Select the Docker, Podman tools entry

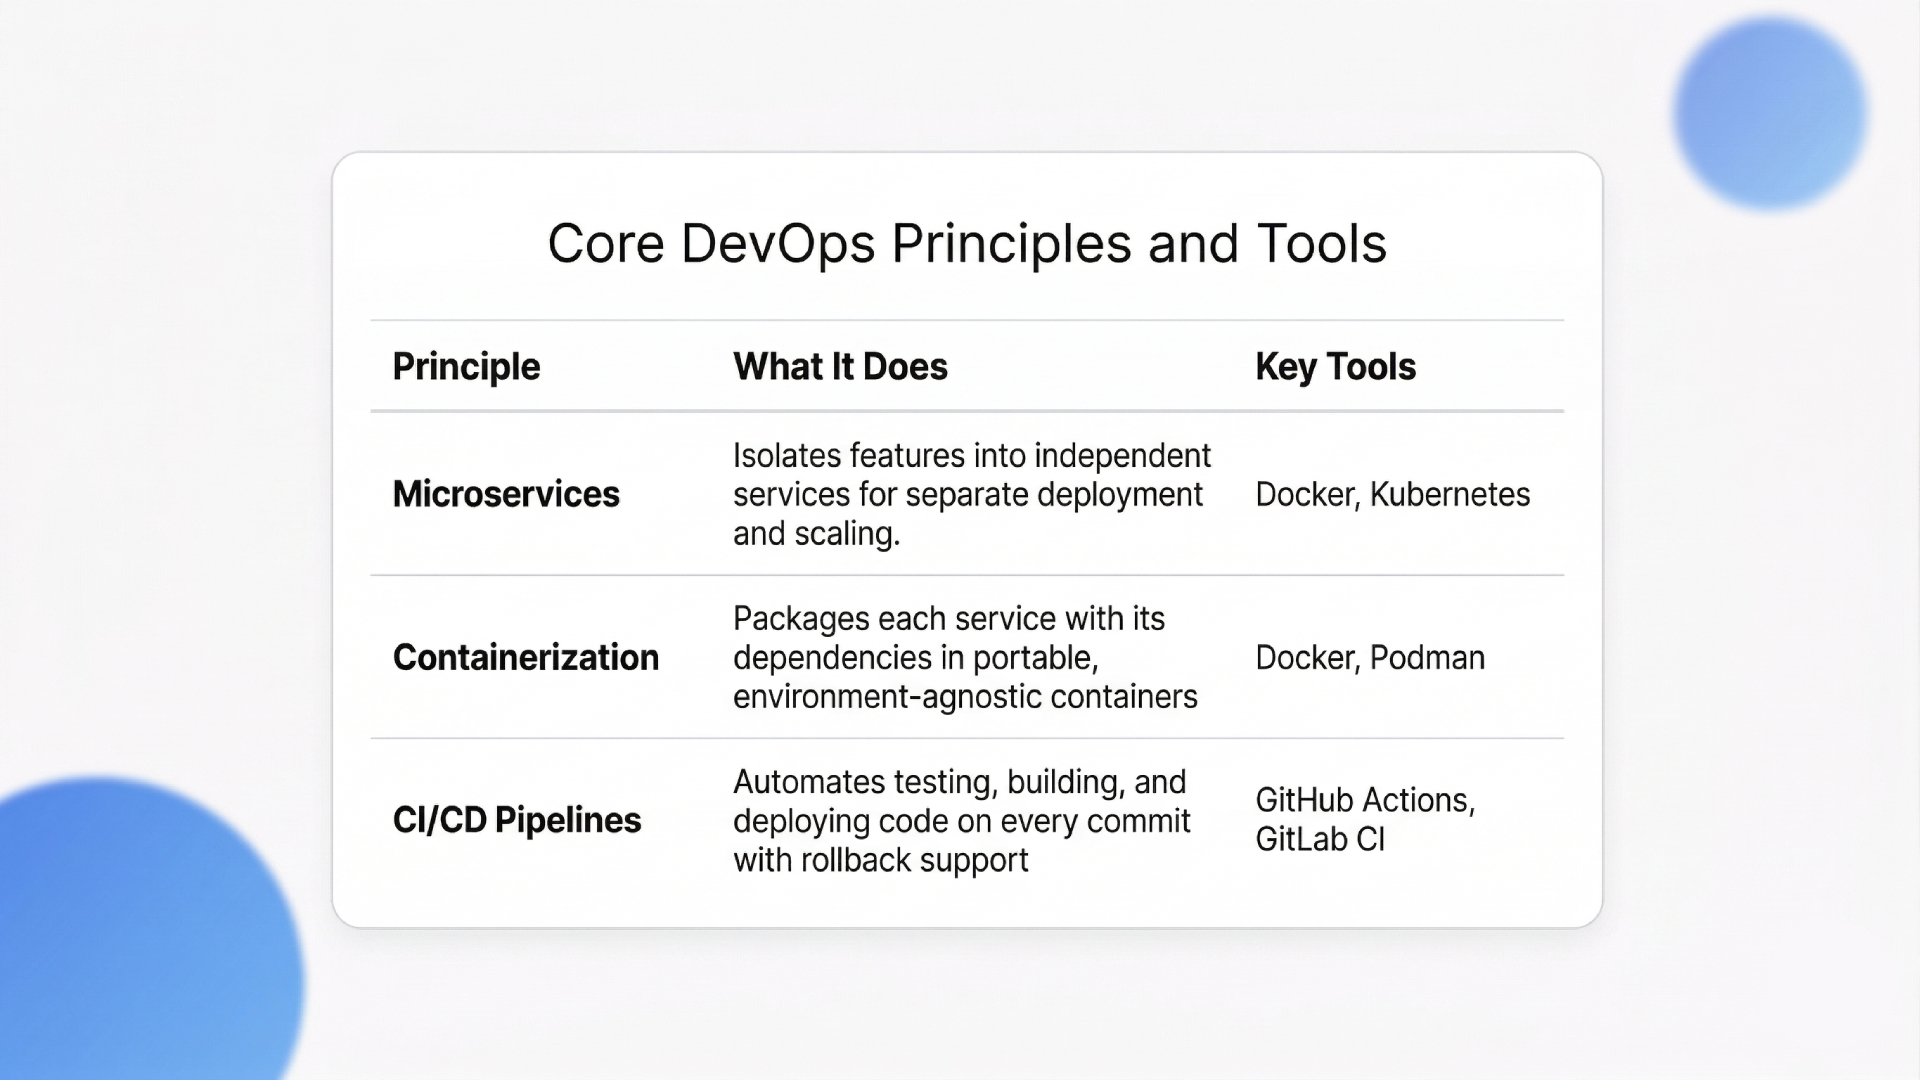(x=1370, y=657)
